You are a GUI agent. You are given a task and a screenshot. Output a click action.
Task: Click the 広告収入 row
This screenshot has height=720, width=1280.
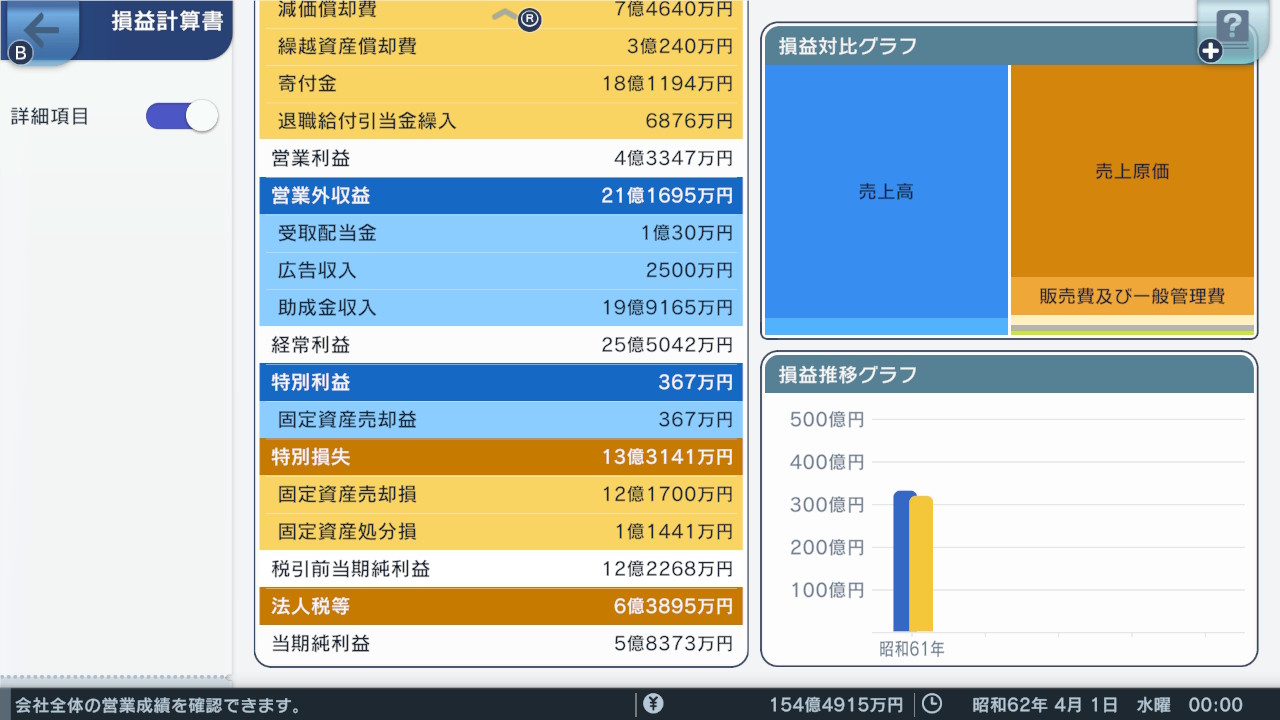click(x=501, y=271)
